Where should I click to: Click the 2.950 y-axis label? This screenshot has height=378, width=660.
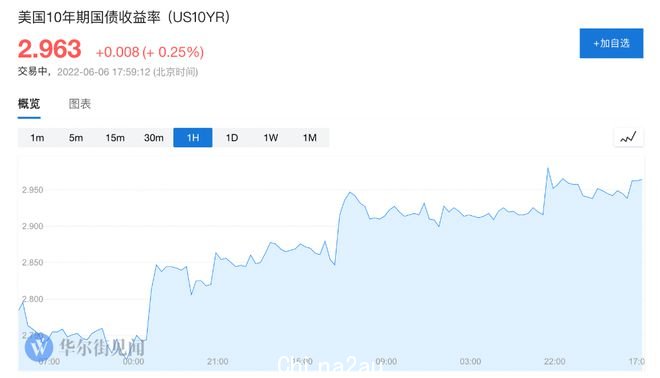(x=32, y=190)
